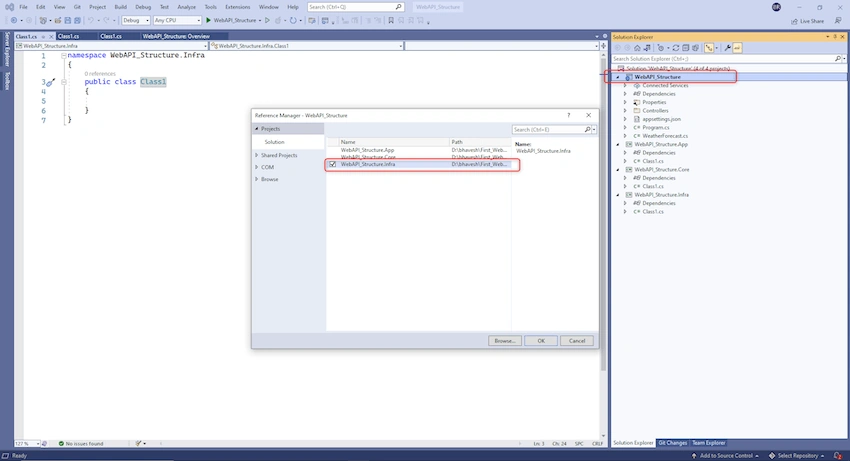Viewport: 850px width, 461px height.
Task: Collapse the class outlining toggle at line 3
Action: point(63,82)
